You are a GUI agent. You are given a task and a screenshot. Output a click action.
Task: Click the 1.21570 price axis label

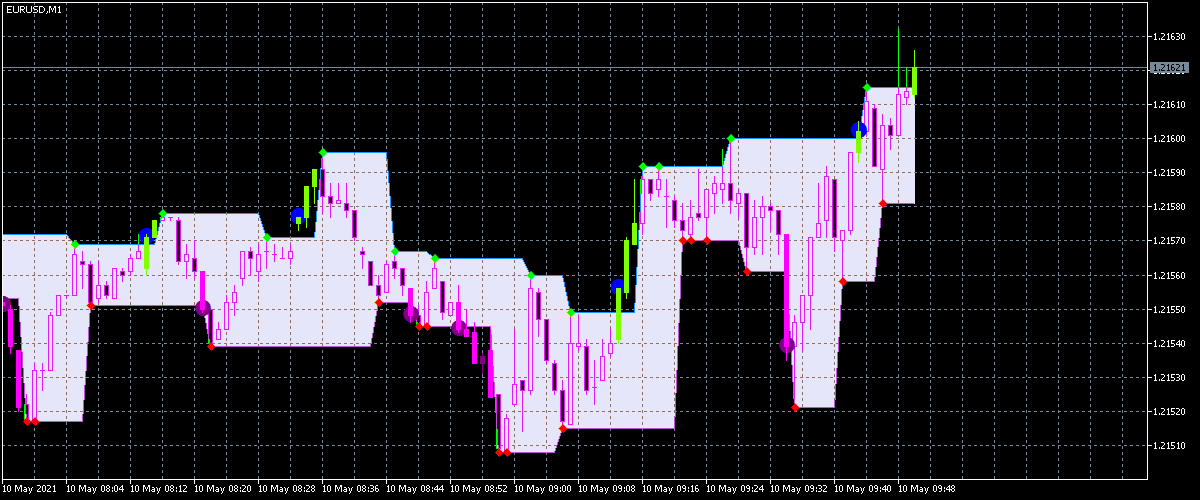pyautogui.click(x=1168, y=241)
